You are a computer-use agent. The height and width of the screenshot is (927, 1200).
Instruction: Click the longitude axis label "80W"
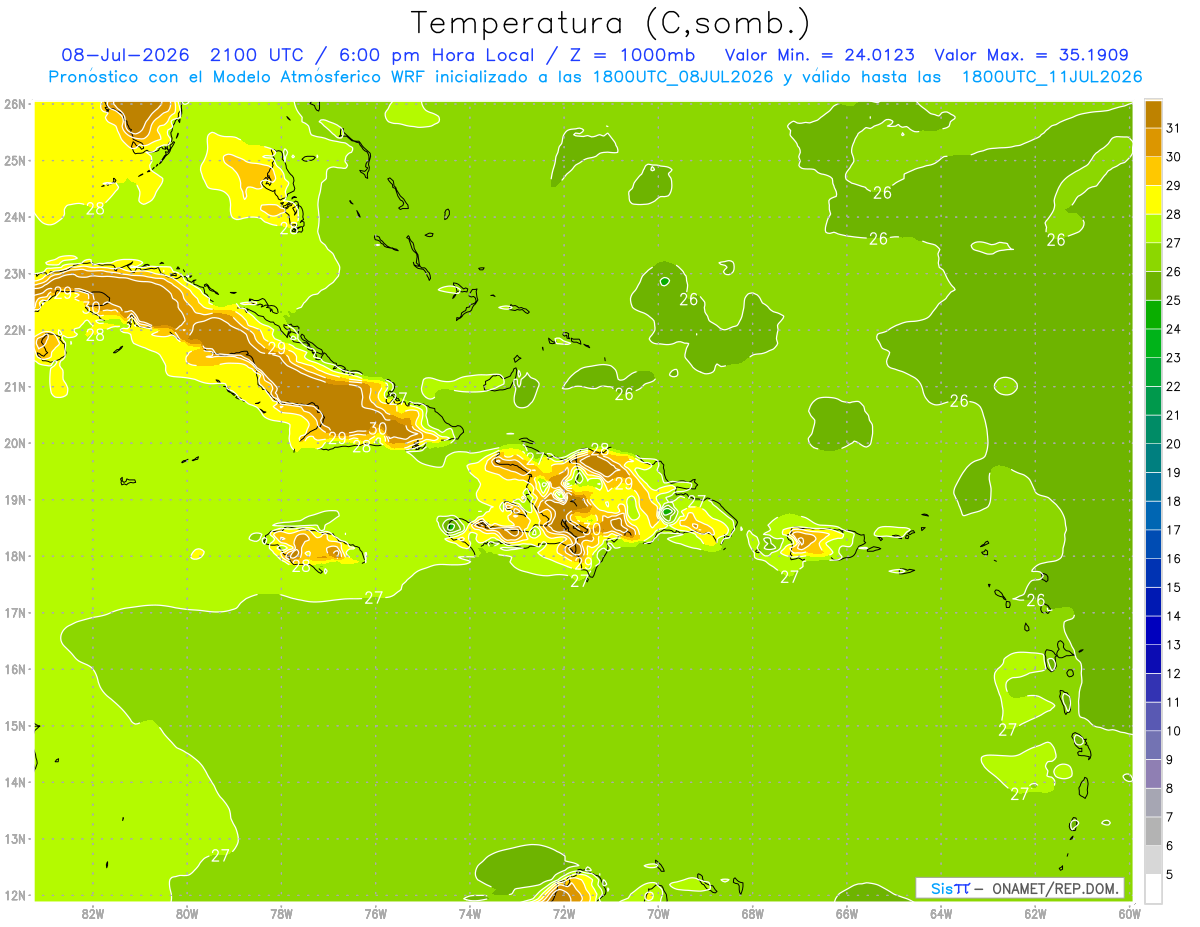[x=187, y=912]
